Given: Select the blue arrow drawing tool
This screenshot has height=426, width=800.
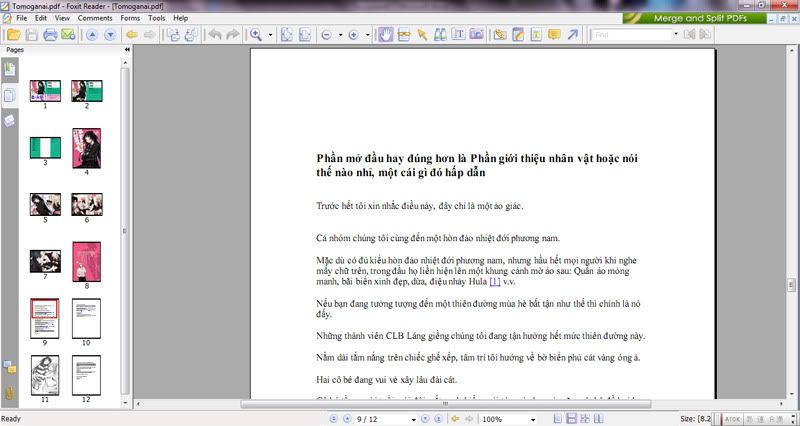Looking at the screenshot, I should (x=572, y=35).
